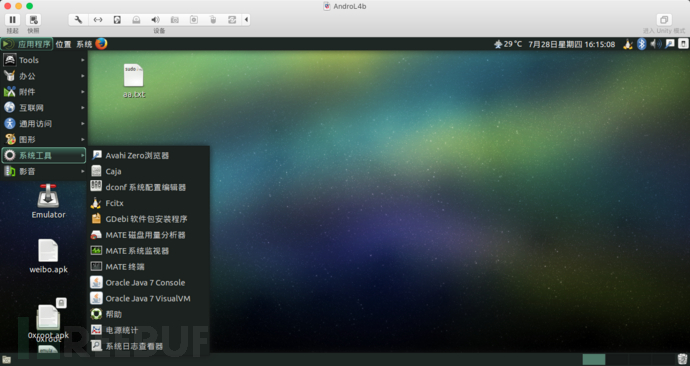Select the Emulator desktop launcher
This screenshot has width=690, height=366.
[x=48, y=201]
